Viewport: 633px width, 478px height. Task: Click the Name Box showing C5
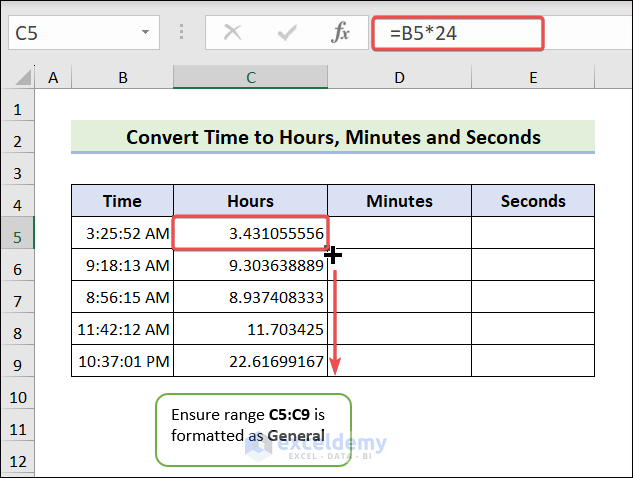coord(84,33)
